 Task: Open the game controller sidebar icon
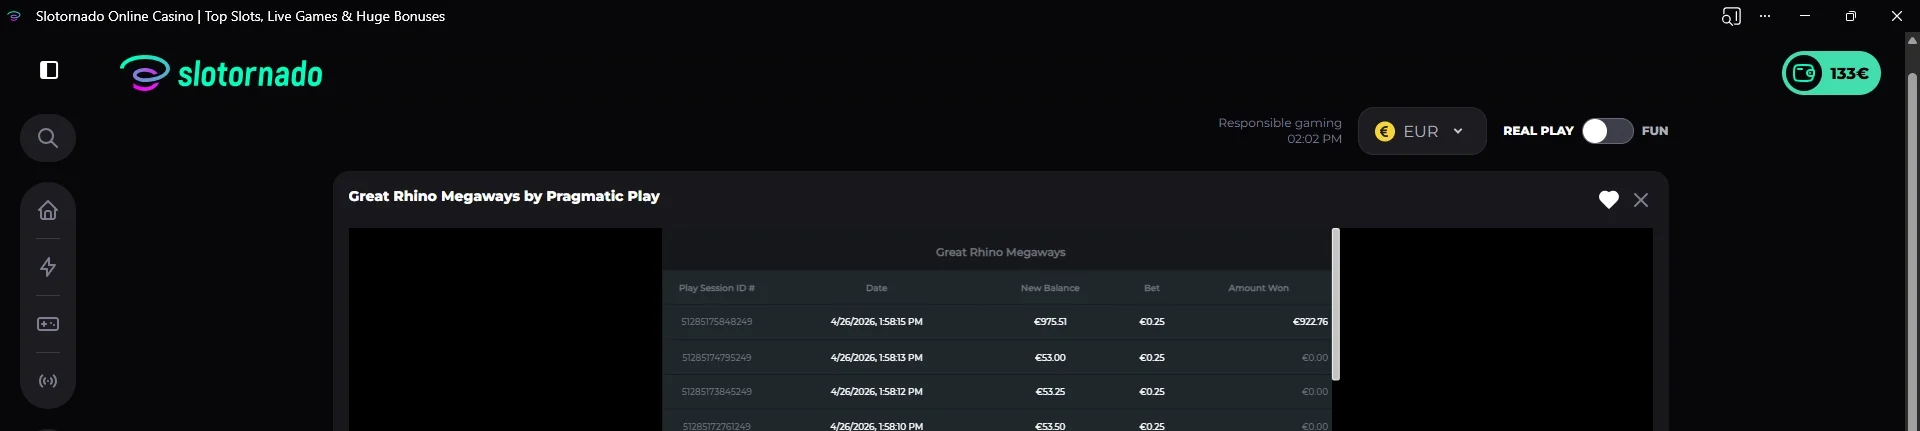pos(48,324)
